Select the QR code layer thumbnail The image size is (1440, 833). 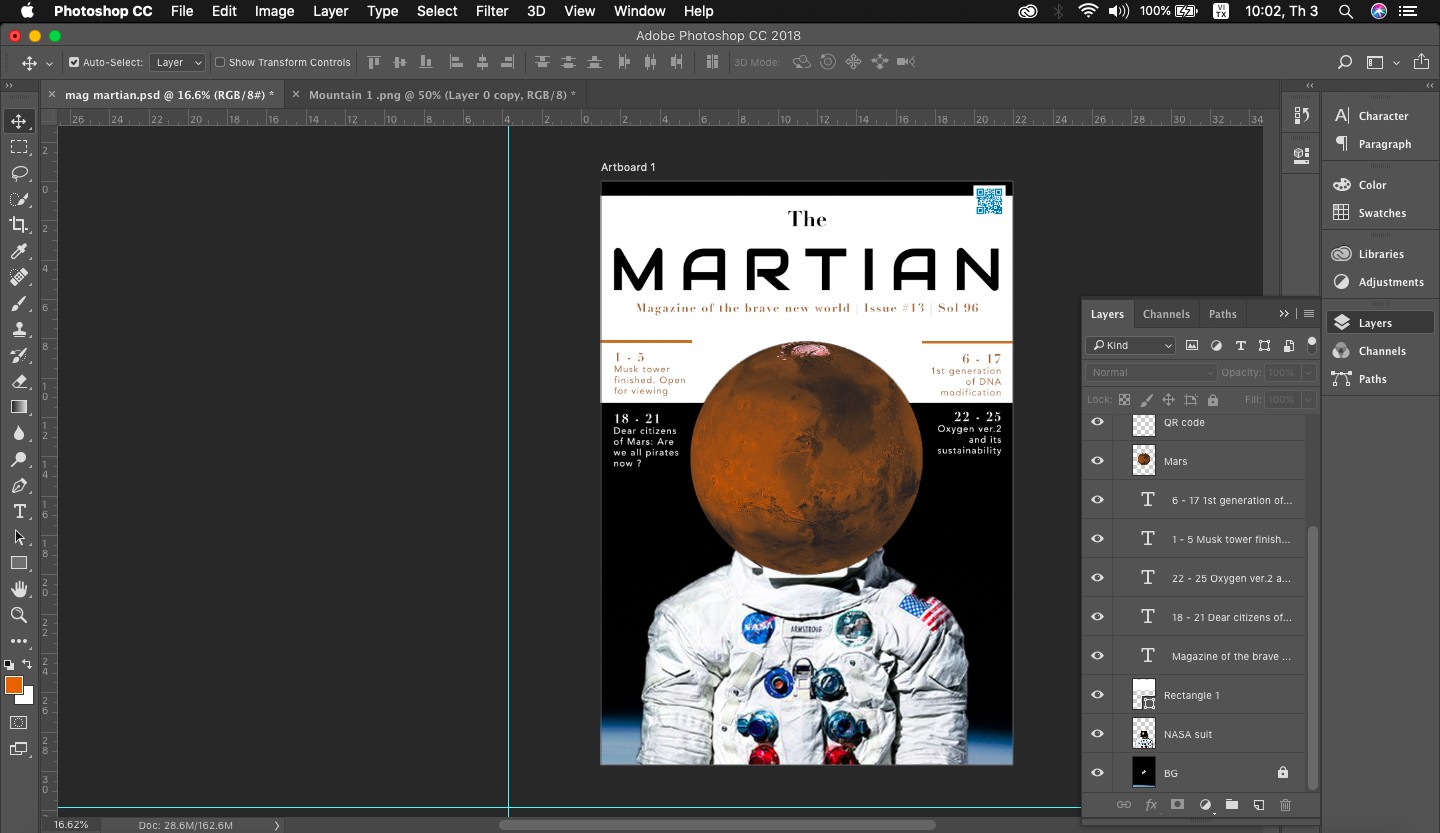point(1144,423)
